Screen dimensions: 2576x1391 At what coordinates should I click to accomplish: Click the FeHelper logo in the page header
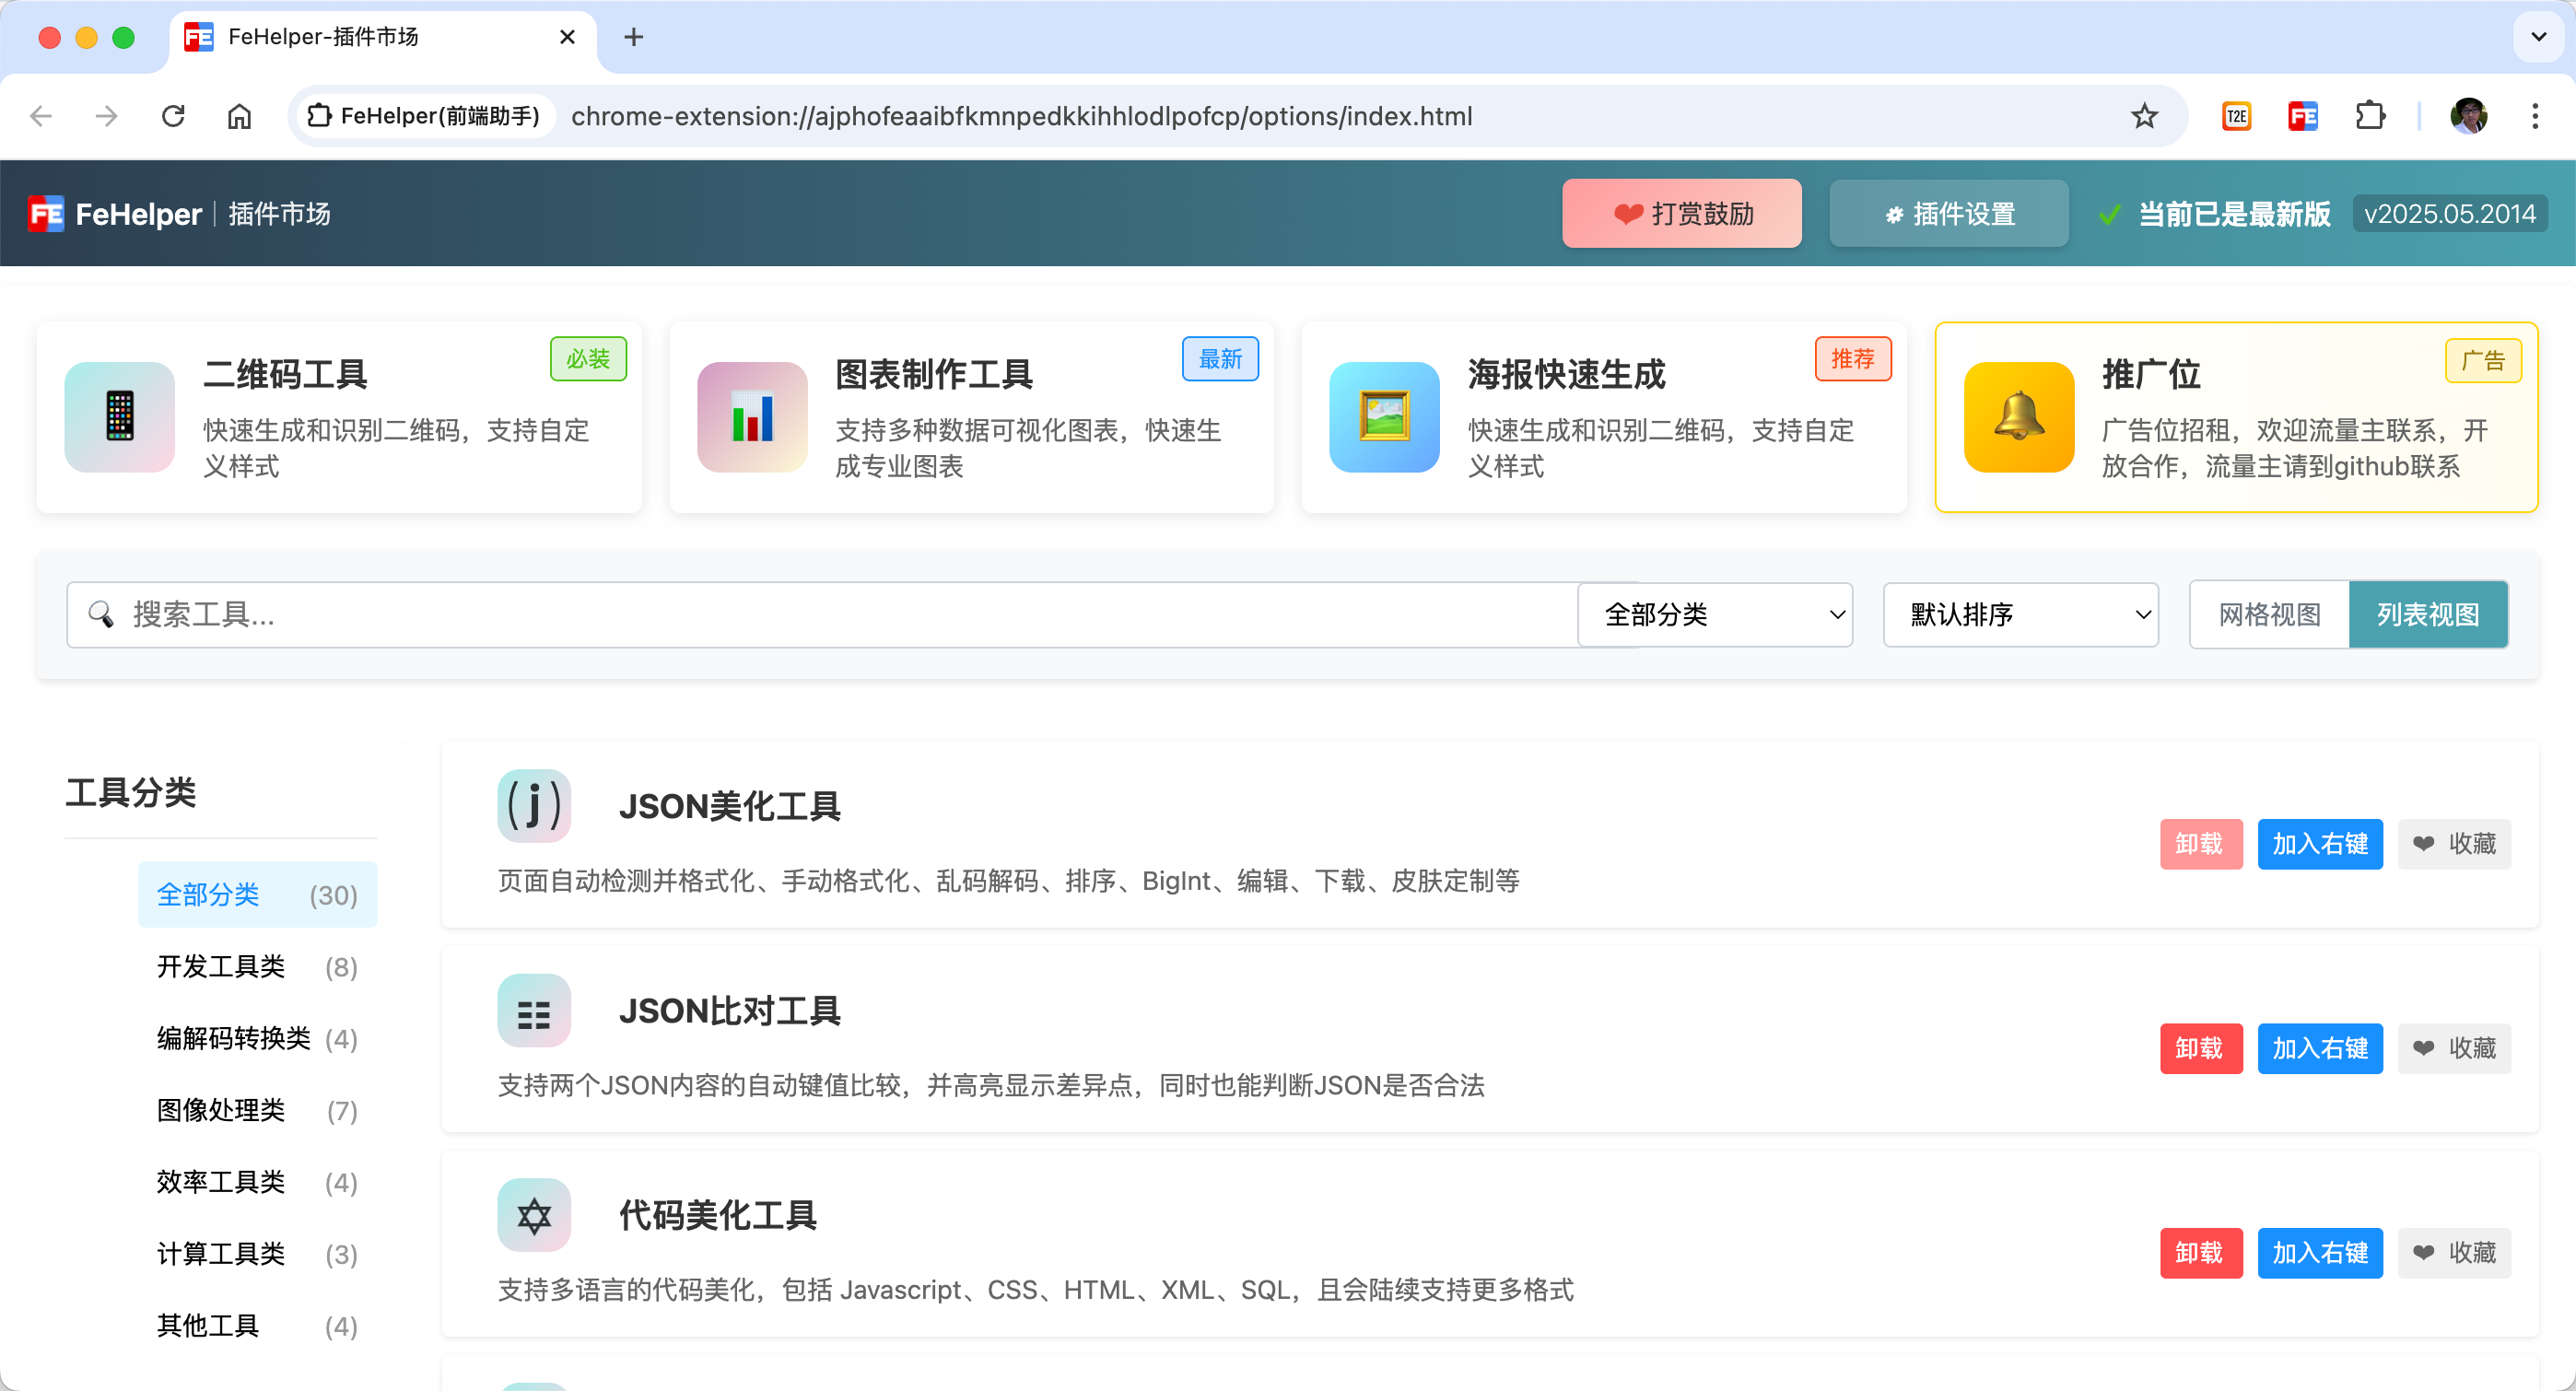[x=46, y=214]
